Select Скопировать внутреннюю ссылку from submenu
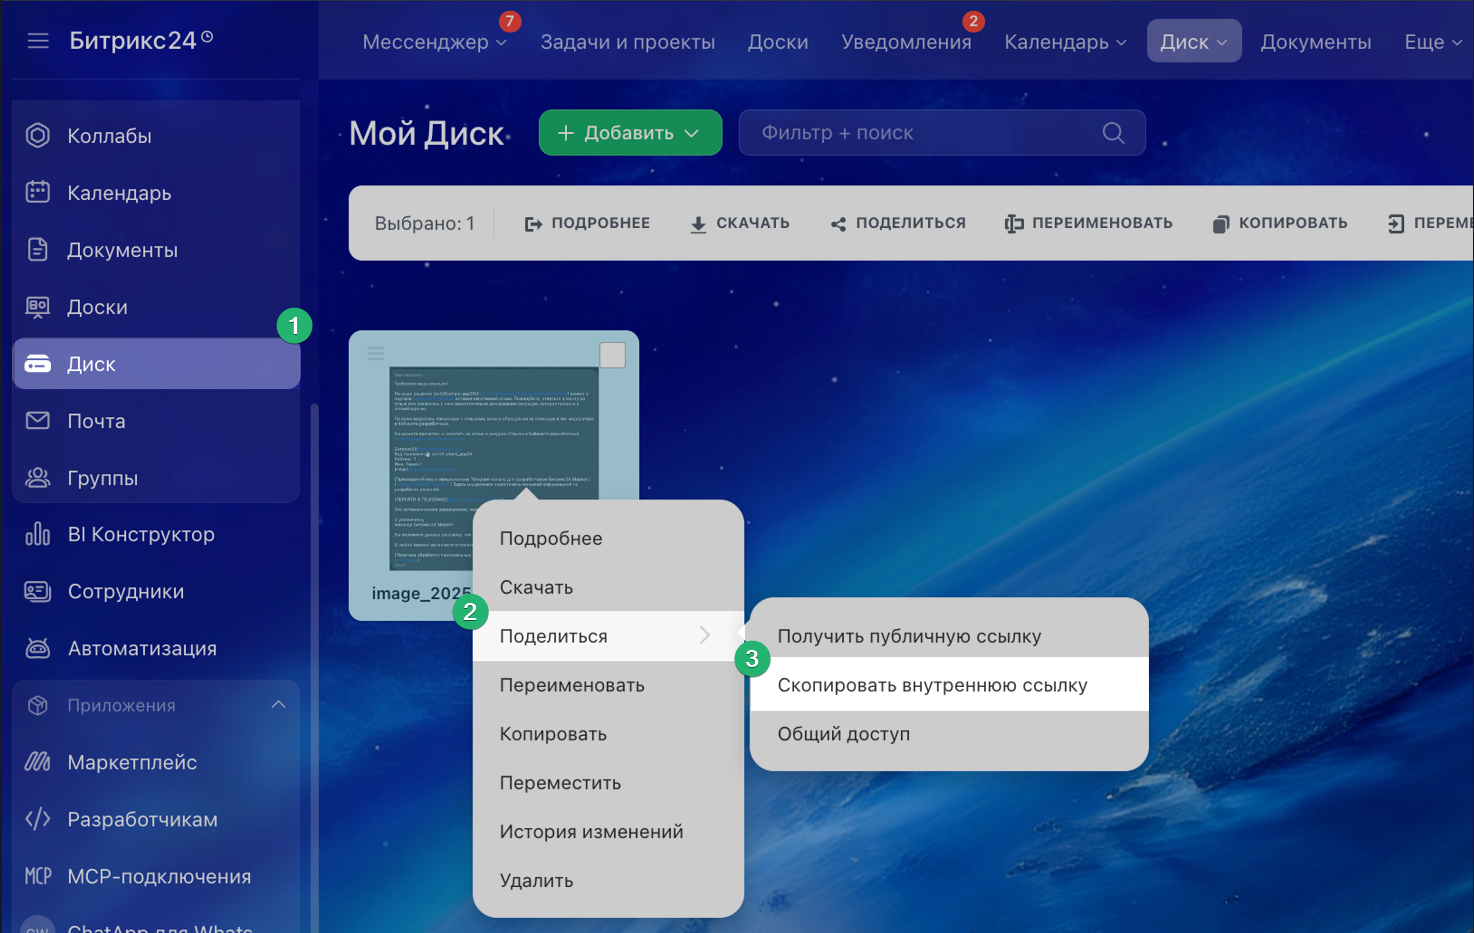Screen dimensions: 1474x933 932,685
